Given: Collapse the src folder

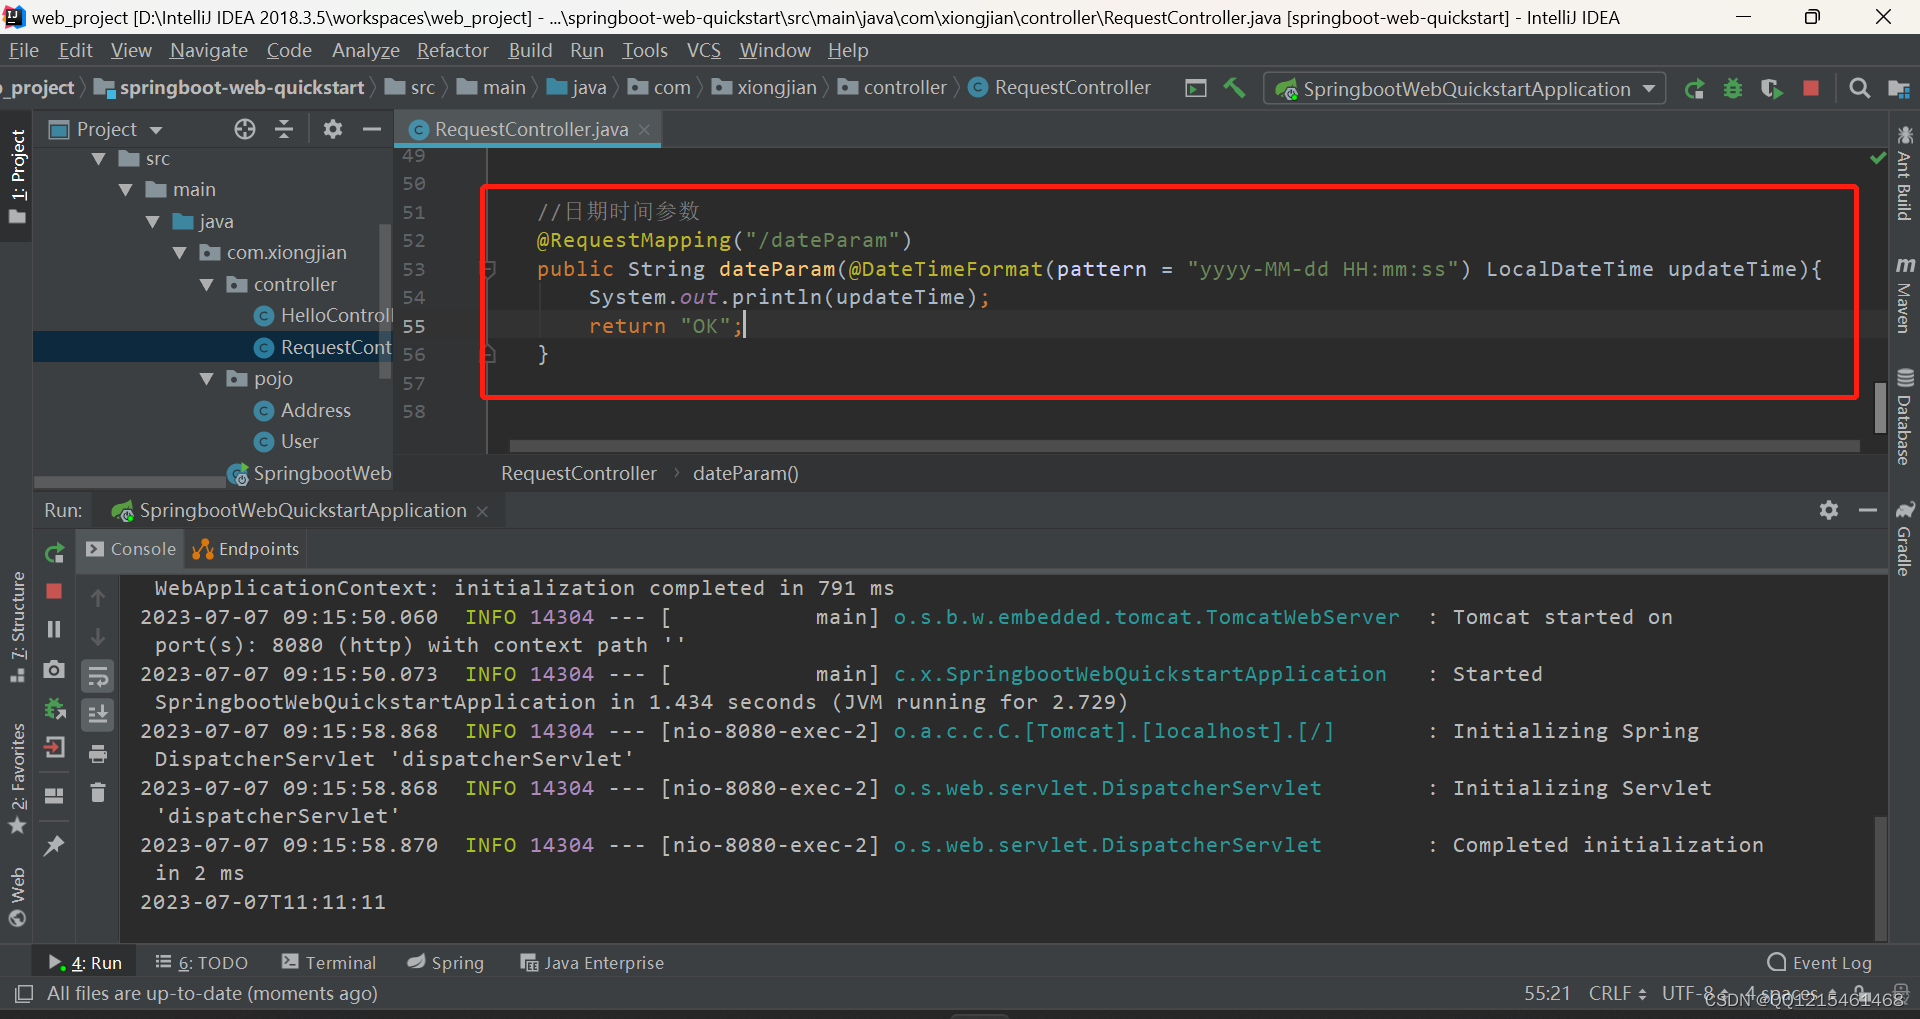Looking at the screenshot, I should point(99,159).
